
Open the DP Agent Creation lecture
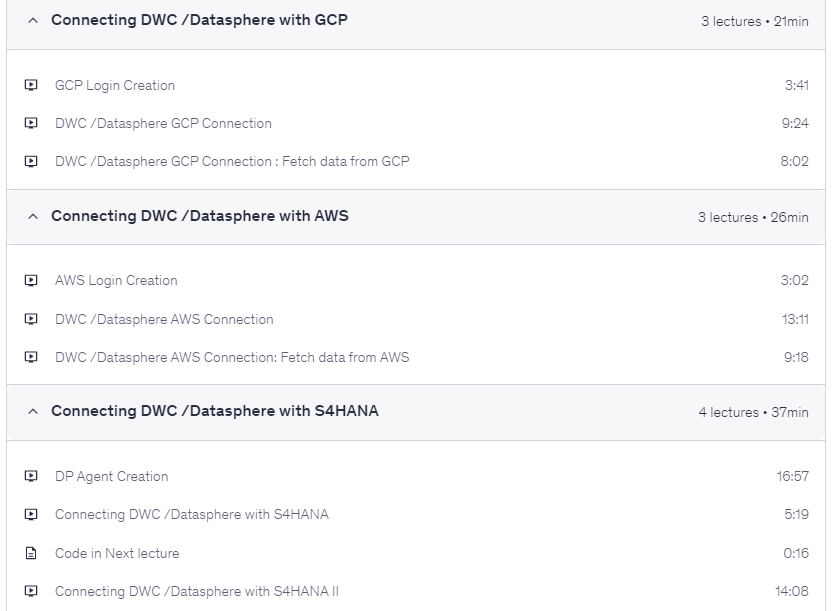pos(111,477)
